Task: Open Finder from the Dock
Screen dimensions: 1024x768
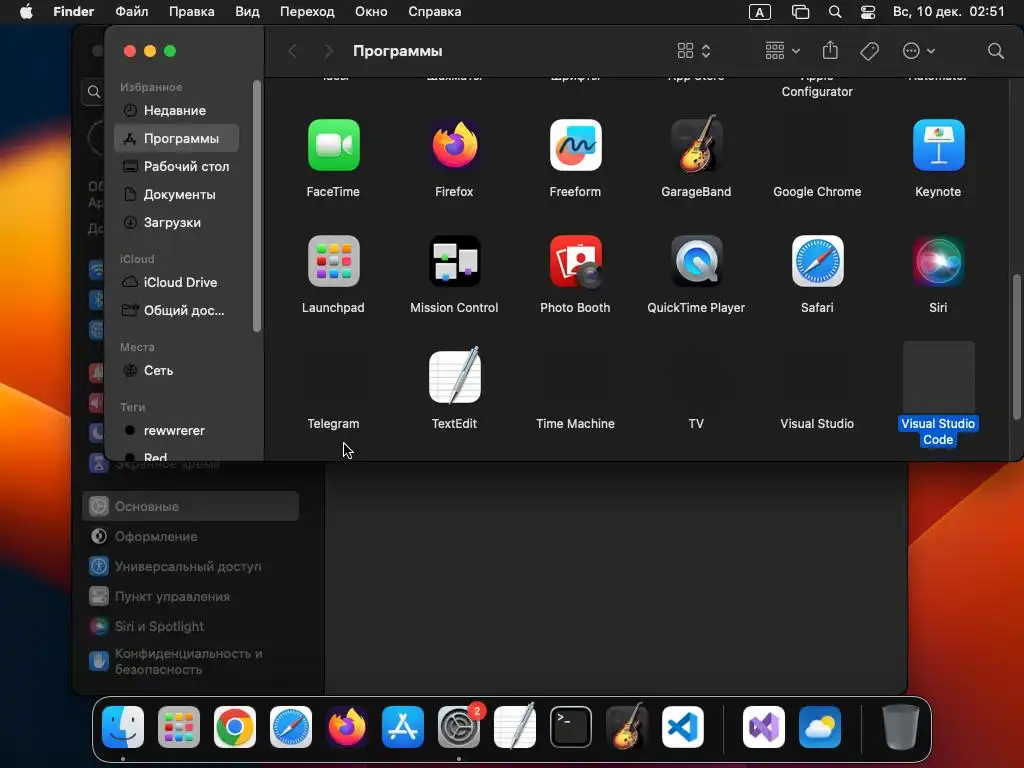Action: [x=123, y=727]
